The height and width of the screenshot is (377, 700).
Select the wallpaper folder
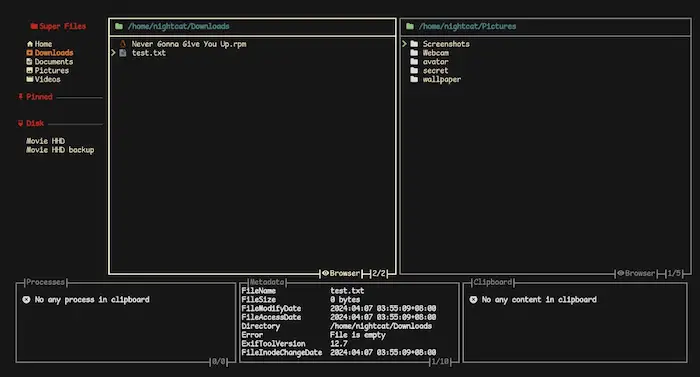click(436, 80)
